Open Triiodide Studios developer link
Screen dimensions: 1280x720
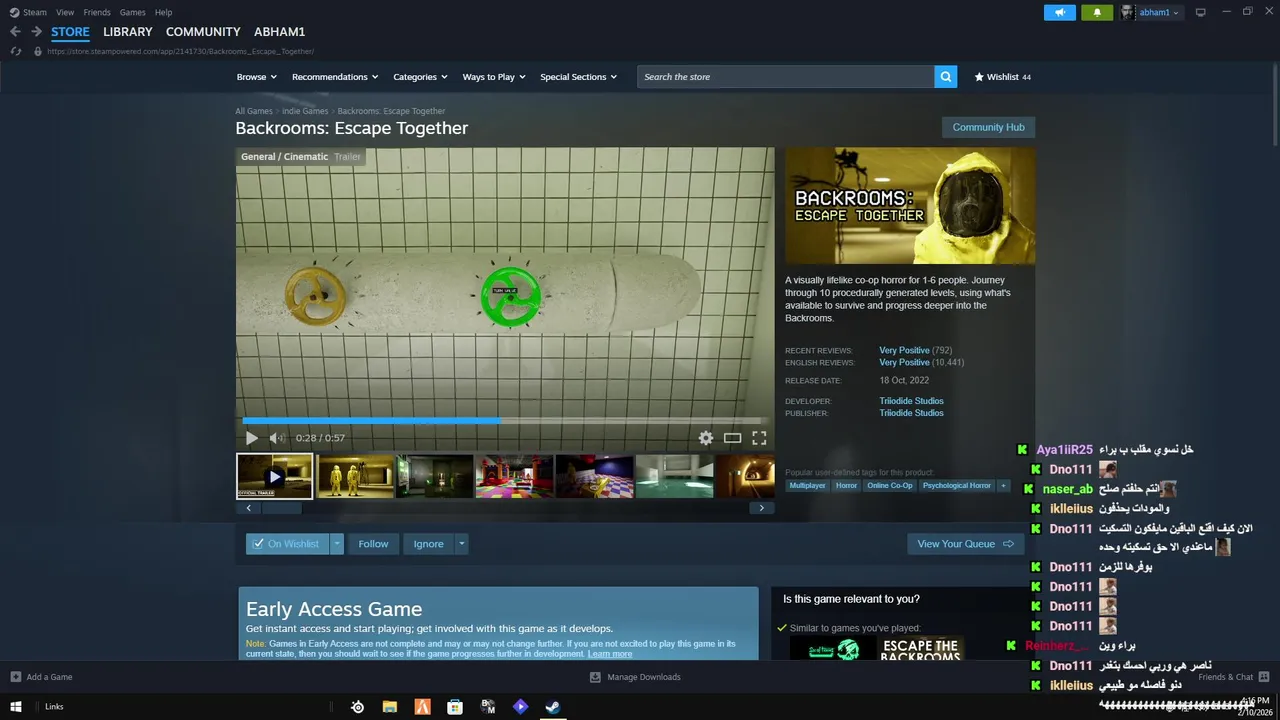pyautogui.click(x=911, y=401)
